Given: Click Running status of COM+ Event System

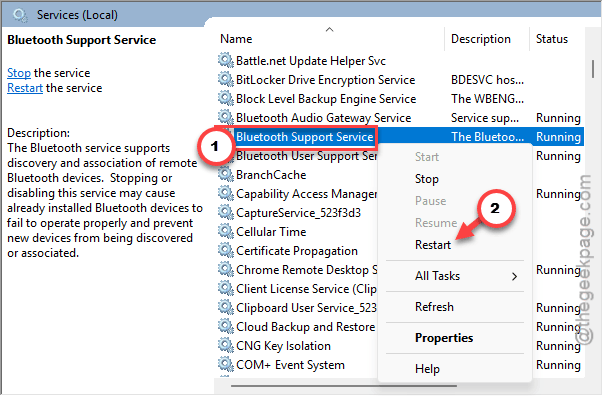Looking at the screenshot, I should [x=558, y=365].
